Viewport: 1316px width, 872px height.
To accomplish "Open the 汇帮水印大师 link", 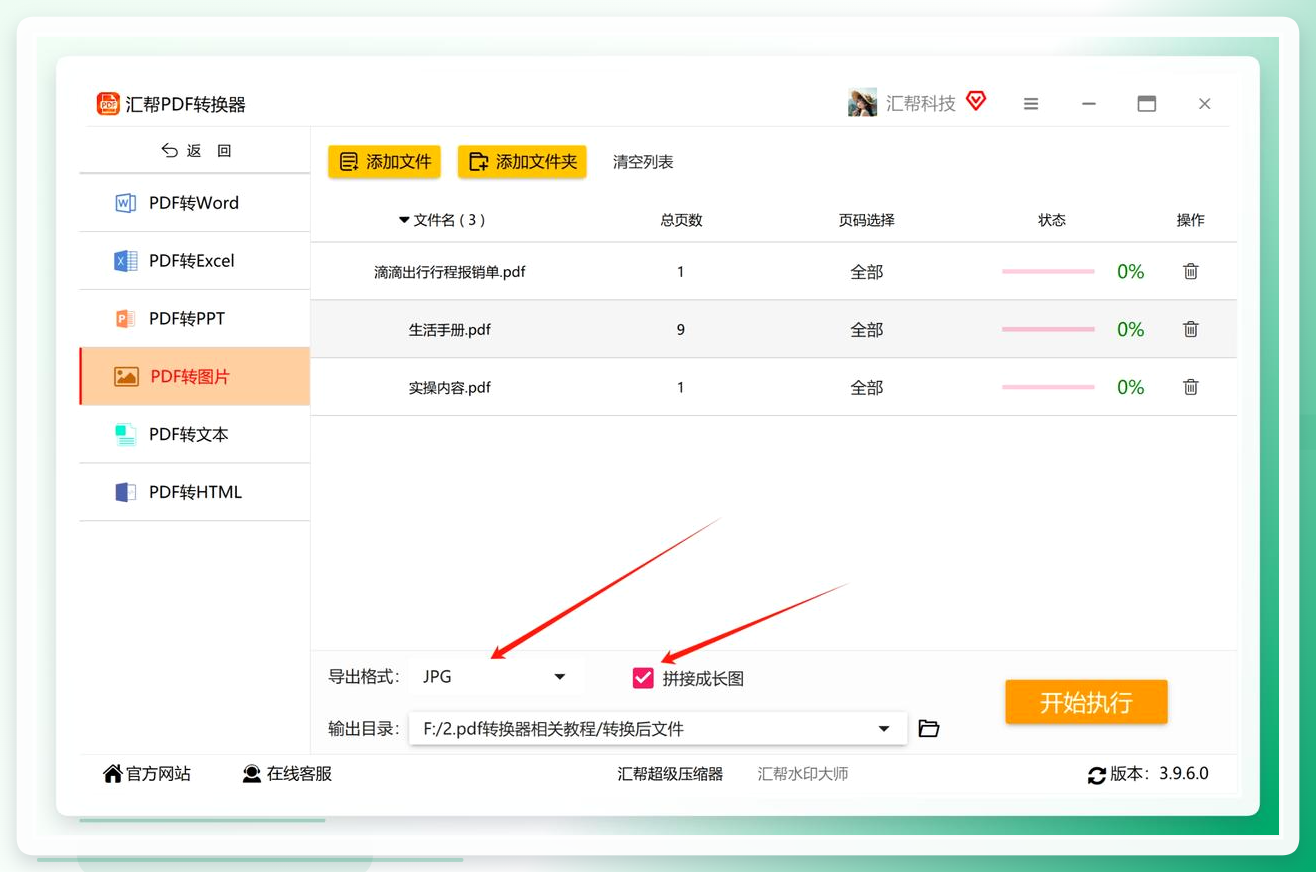I will click(803, 774).
